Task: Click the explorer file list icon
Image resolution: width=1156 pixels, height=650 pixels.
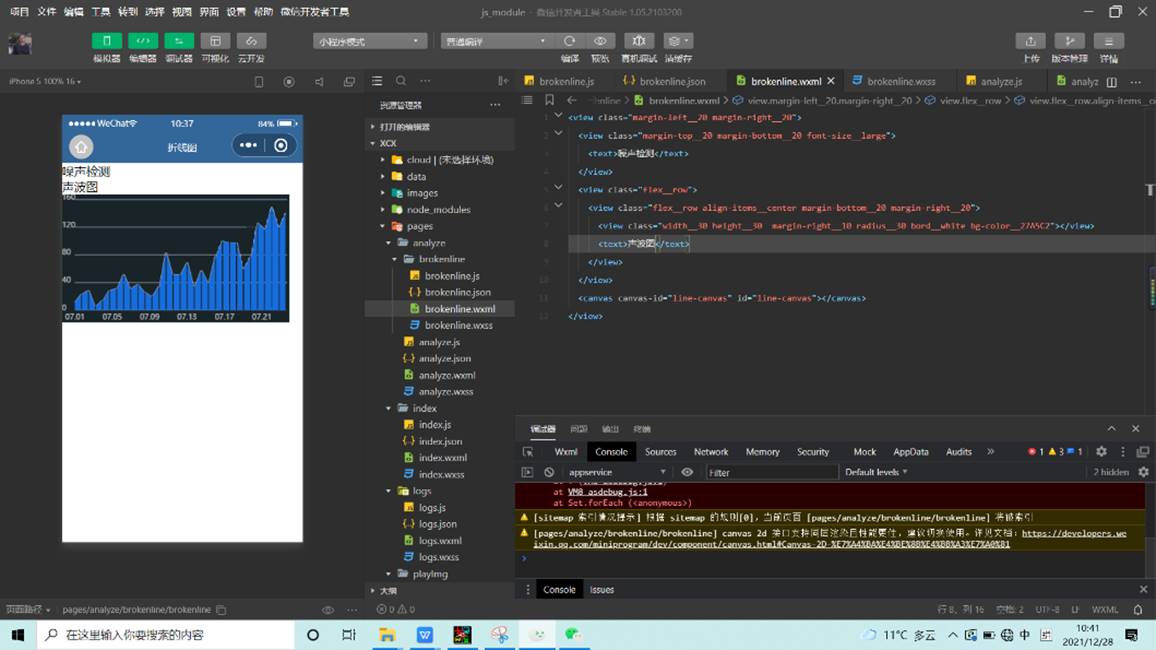Action: pos(377,81)
